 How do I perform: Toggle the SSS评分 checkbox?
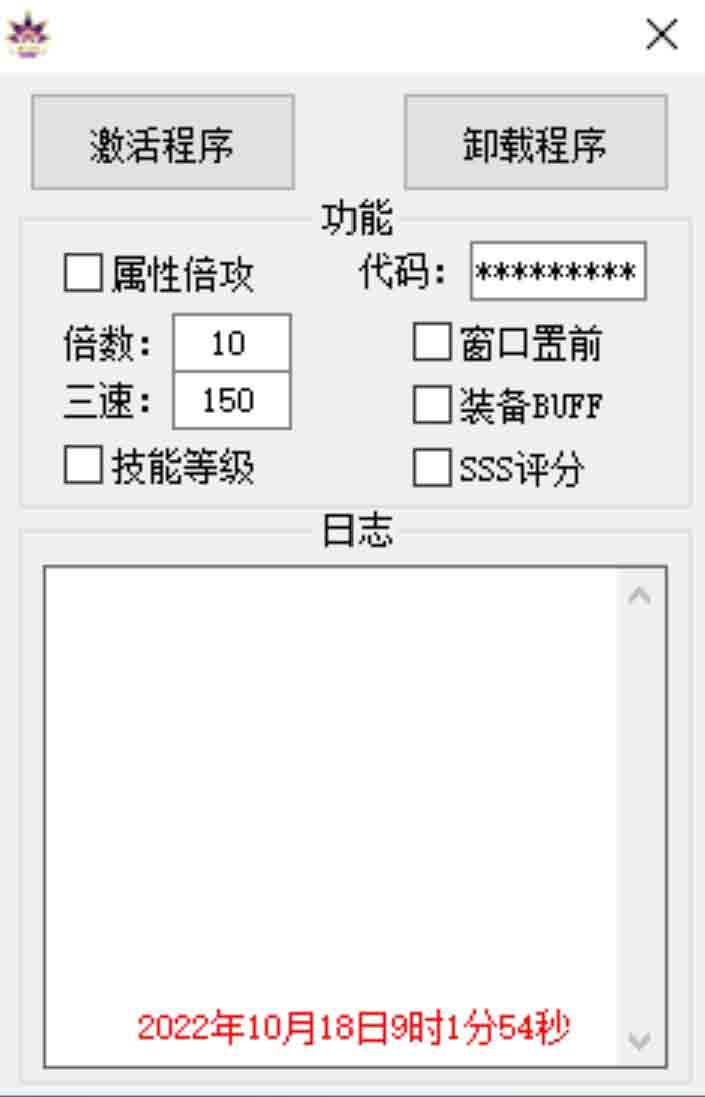432,467
